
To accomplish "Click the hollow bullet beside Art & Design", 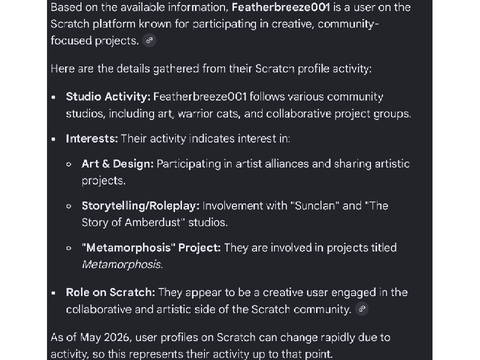I will pyautogui.click(x=69, y=164).
